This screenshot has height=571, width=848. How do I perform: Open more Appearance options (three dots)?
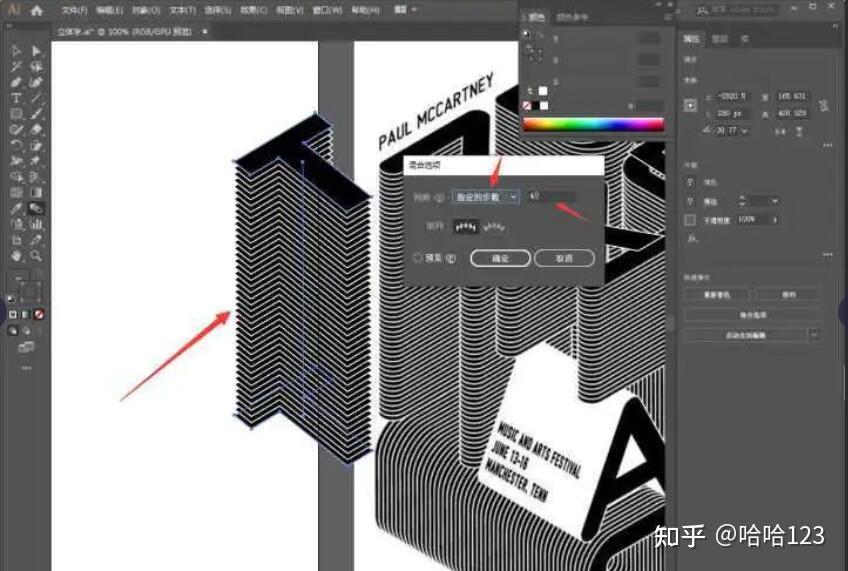point(827,254)
